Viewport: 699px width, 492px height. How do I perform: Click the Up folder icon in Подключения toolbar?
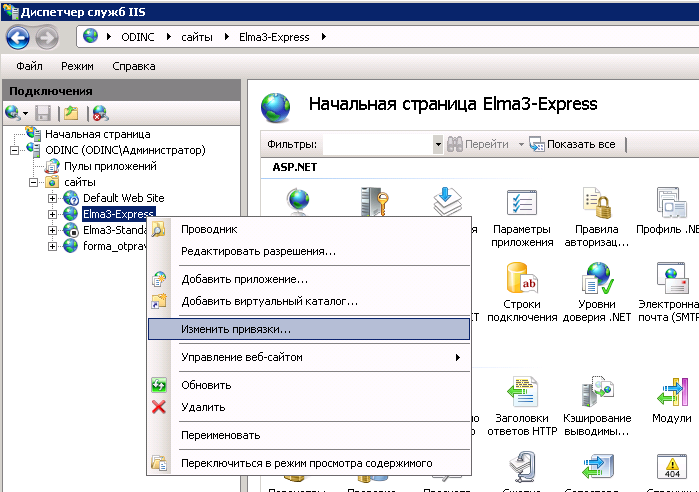[x=70, y=113]
